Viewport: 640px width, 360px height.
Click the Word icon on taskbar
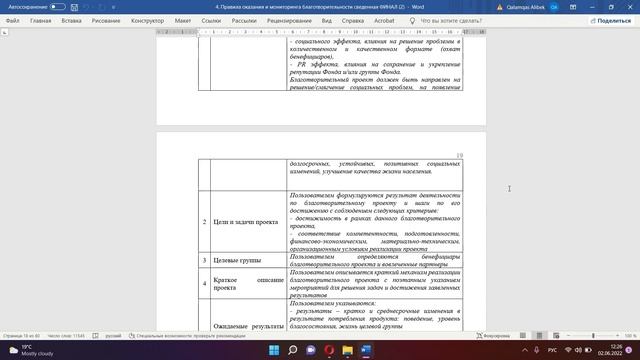pyautogui.click(x=366, y=350)
